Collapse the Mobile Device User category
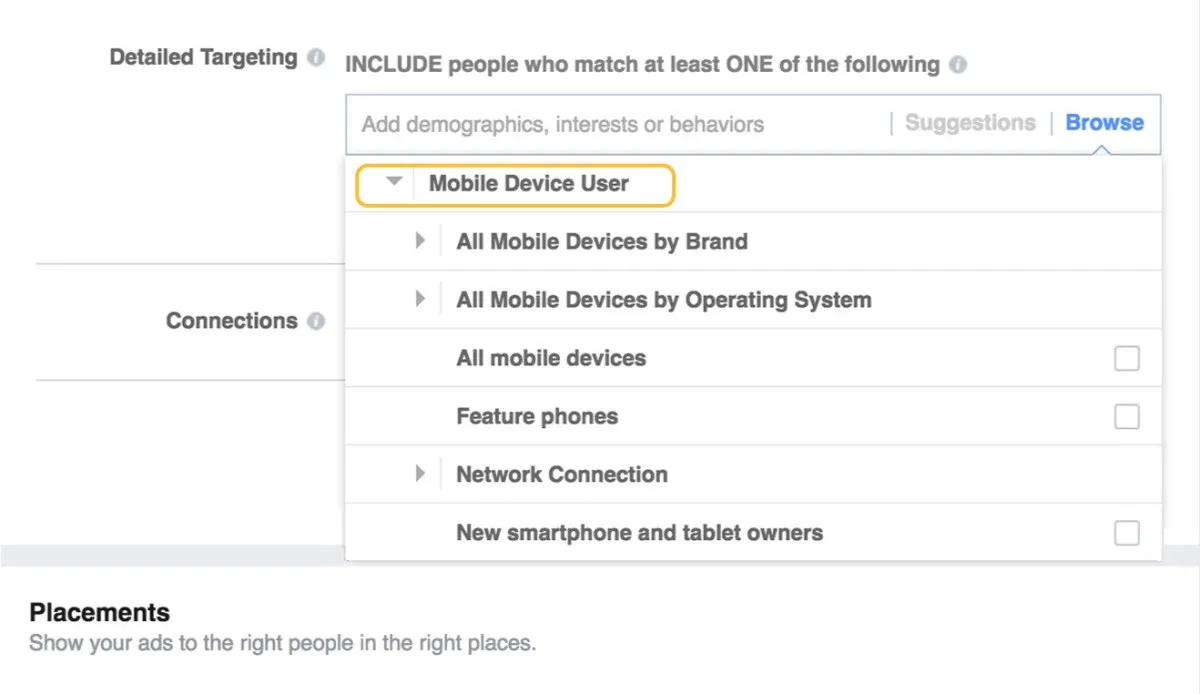The height and width of the screenshot is (694, 1200). coord(394,182)
